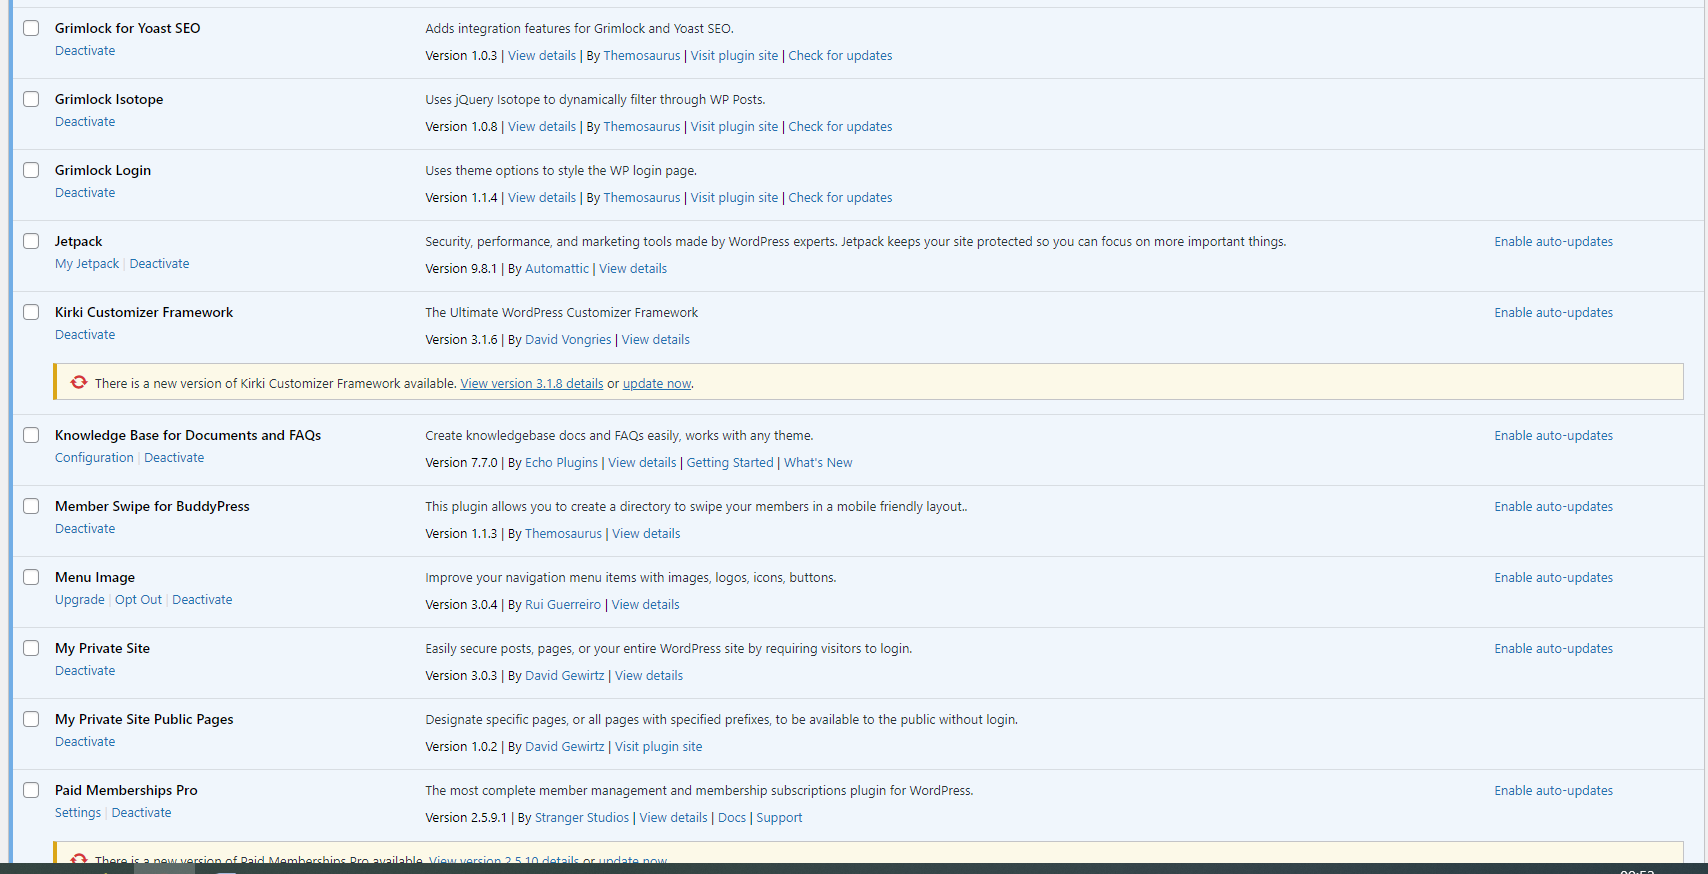This screenshot has width=1708, height=874.
Task: Enable auto-updates for Kirki Customizer Framework
Action: click(1553, 313)
